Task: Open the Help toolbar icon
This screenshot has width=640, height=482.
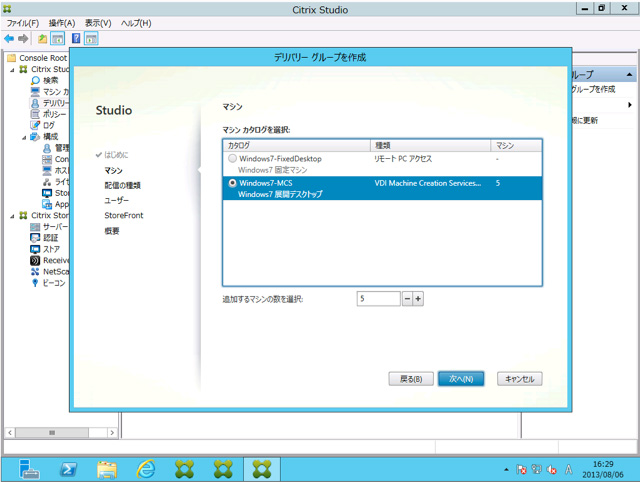Action: click(x=76, y=39)
